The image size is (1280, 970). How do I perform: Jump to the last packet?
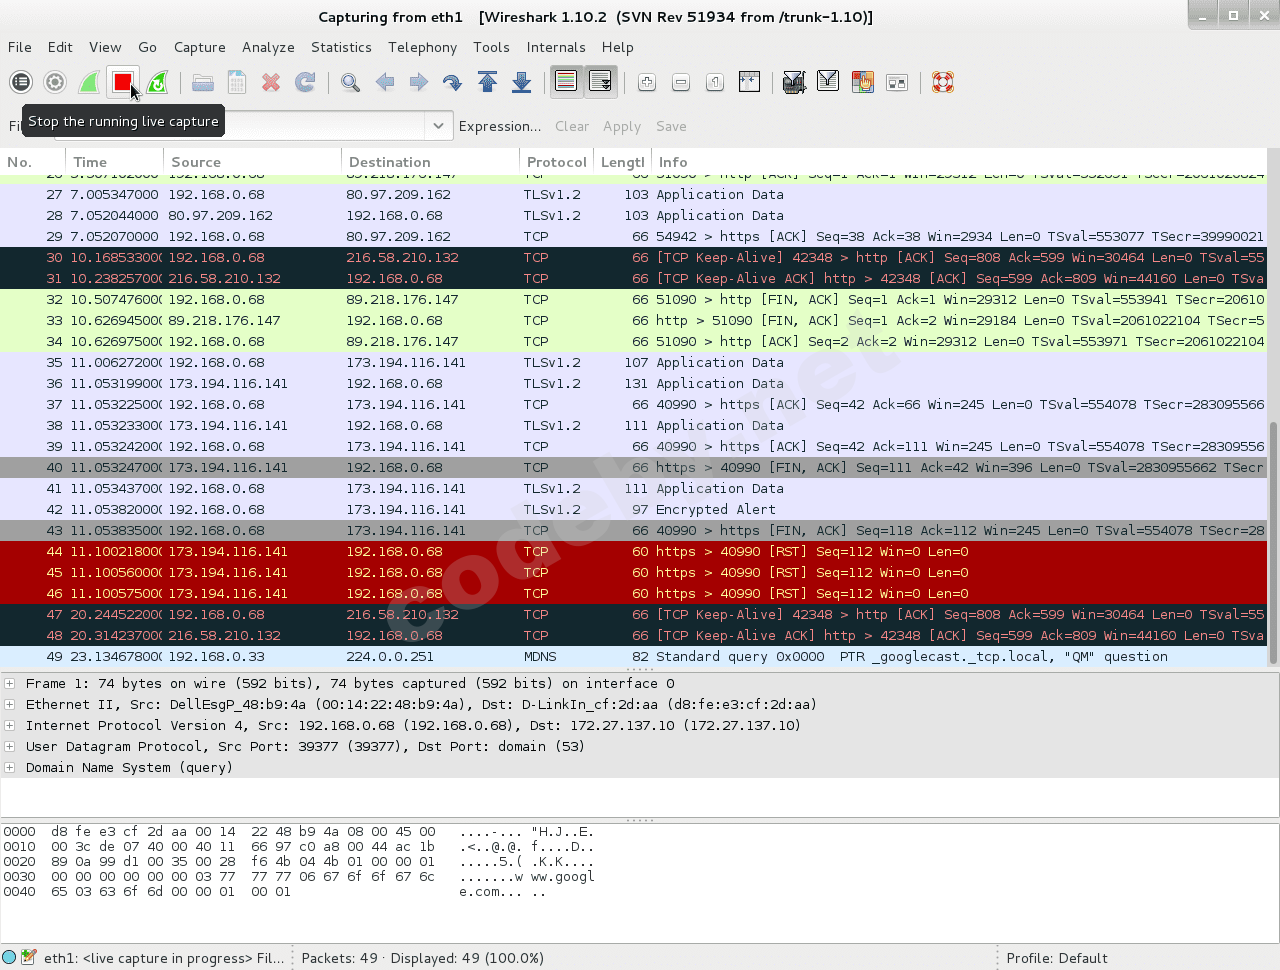point(521,83)
